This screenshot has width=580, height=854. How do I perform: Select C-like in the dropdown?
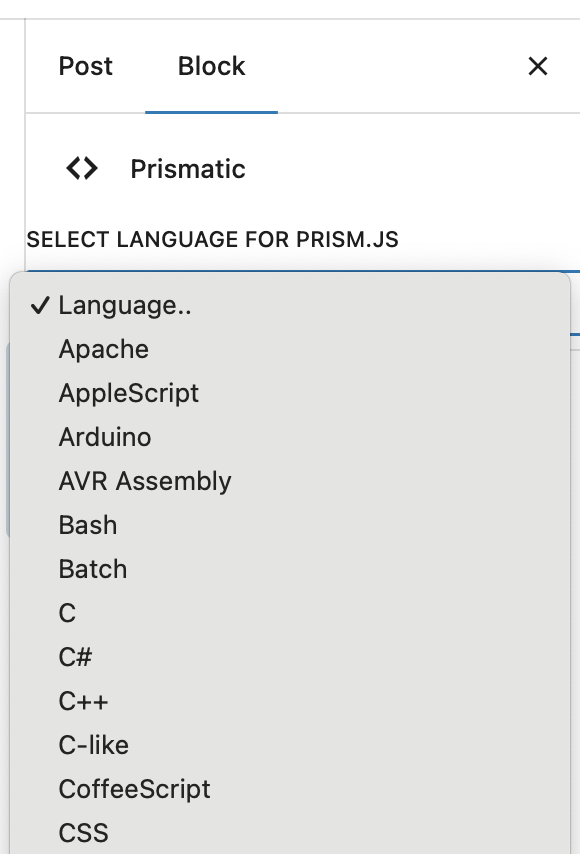(x=290, y=746)
